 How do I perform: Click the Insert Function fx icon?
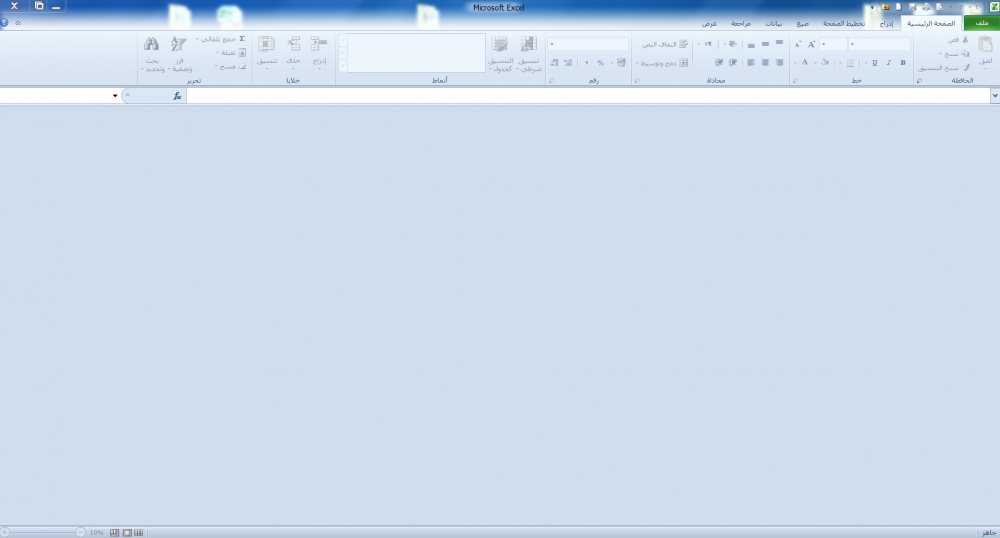177,96
